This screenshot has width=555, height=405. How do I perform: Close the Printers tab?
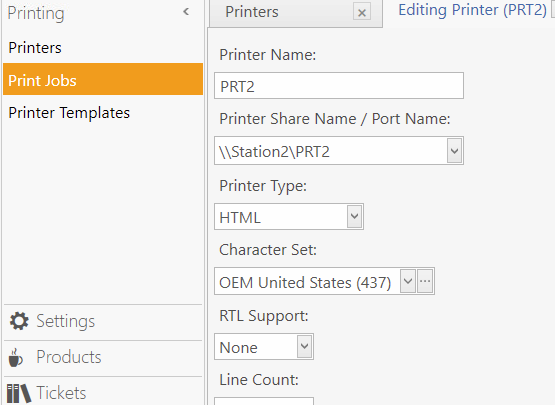[x=362, y=13]
